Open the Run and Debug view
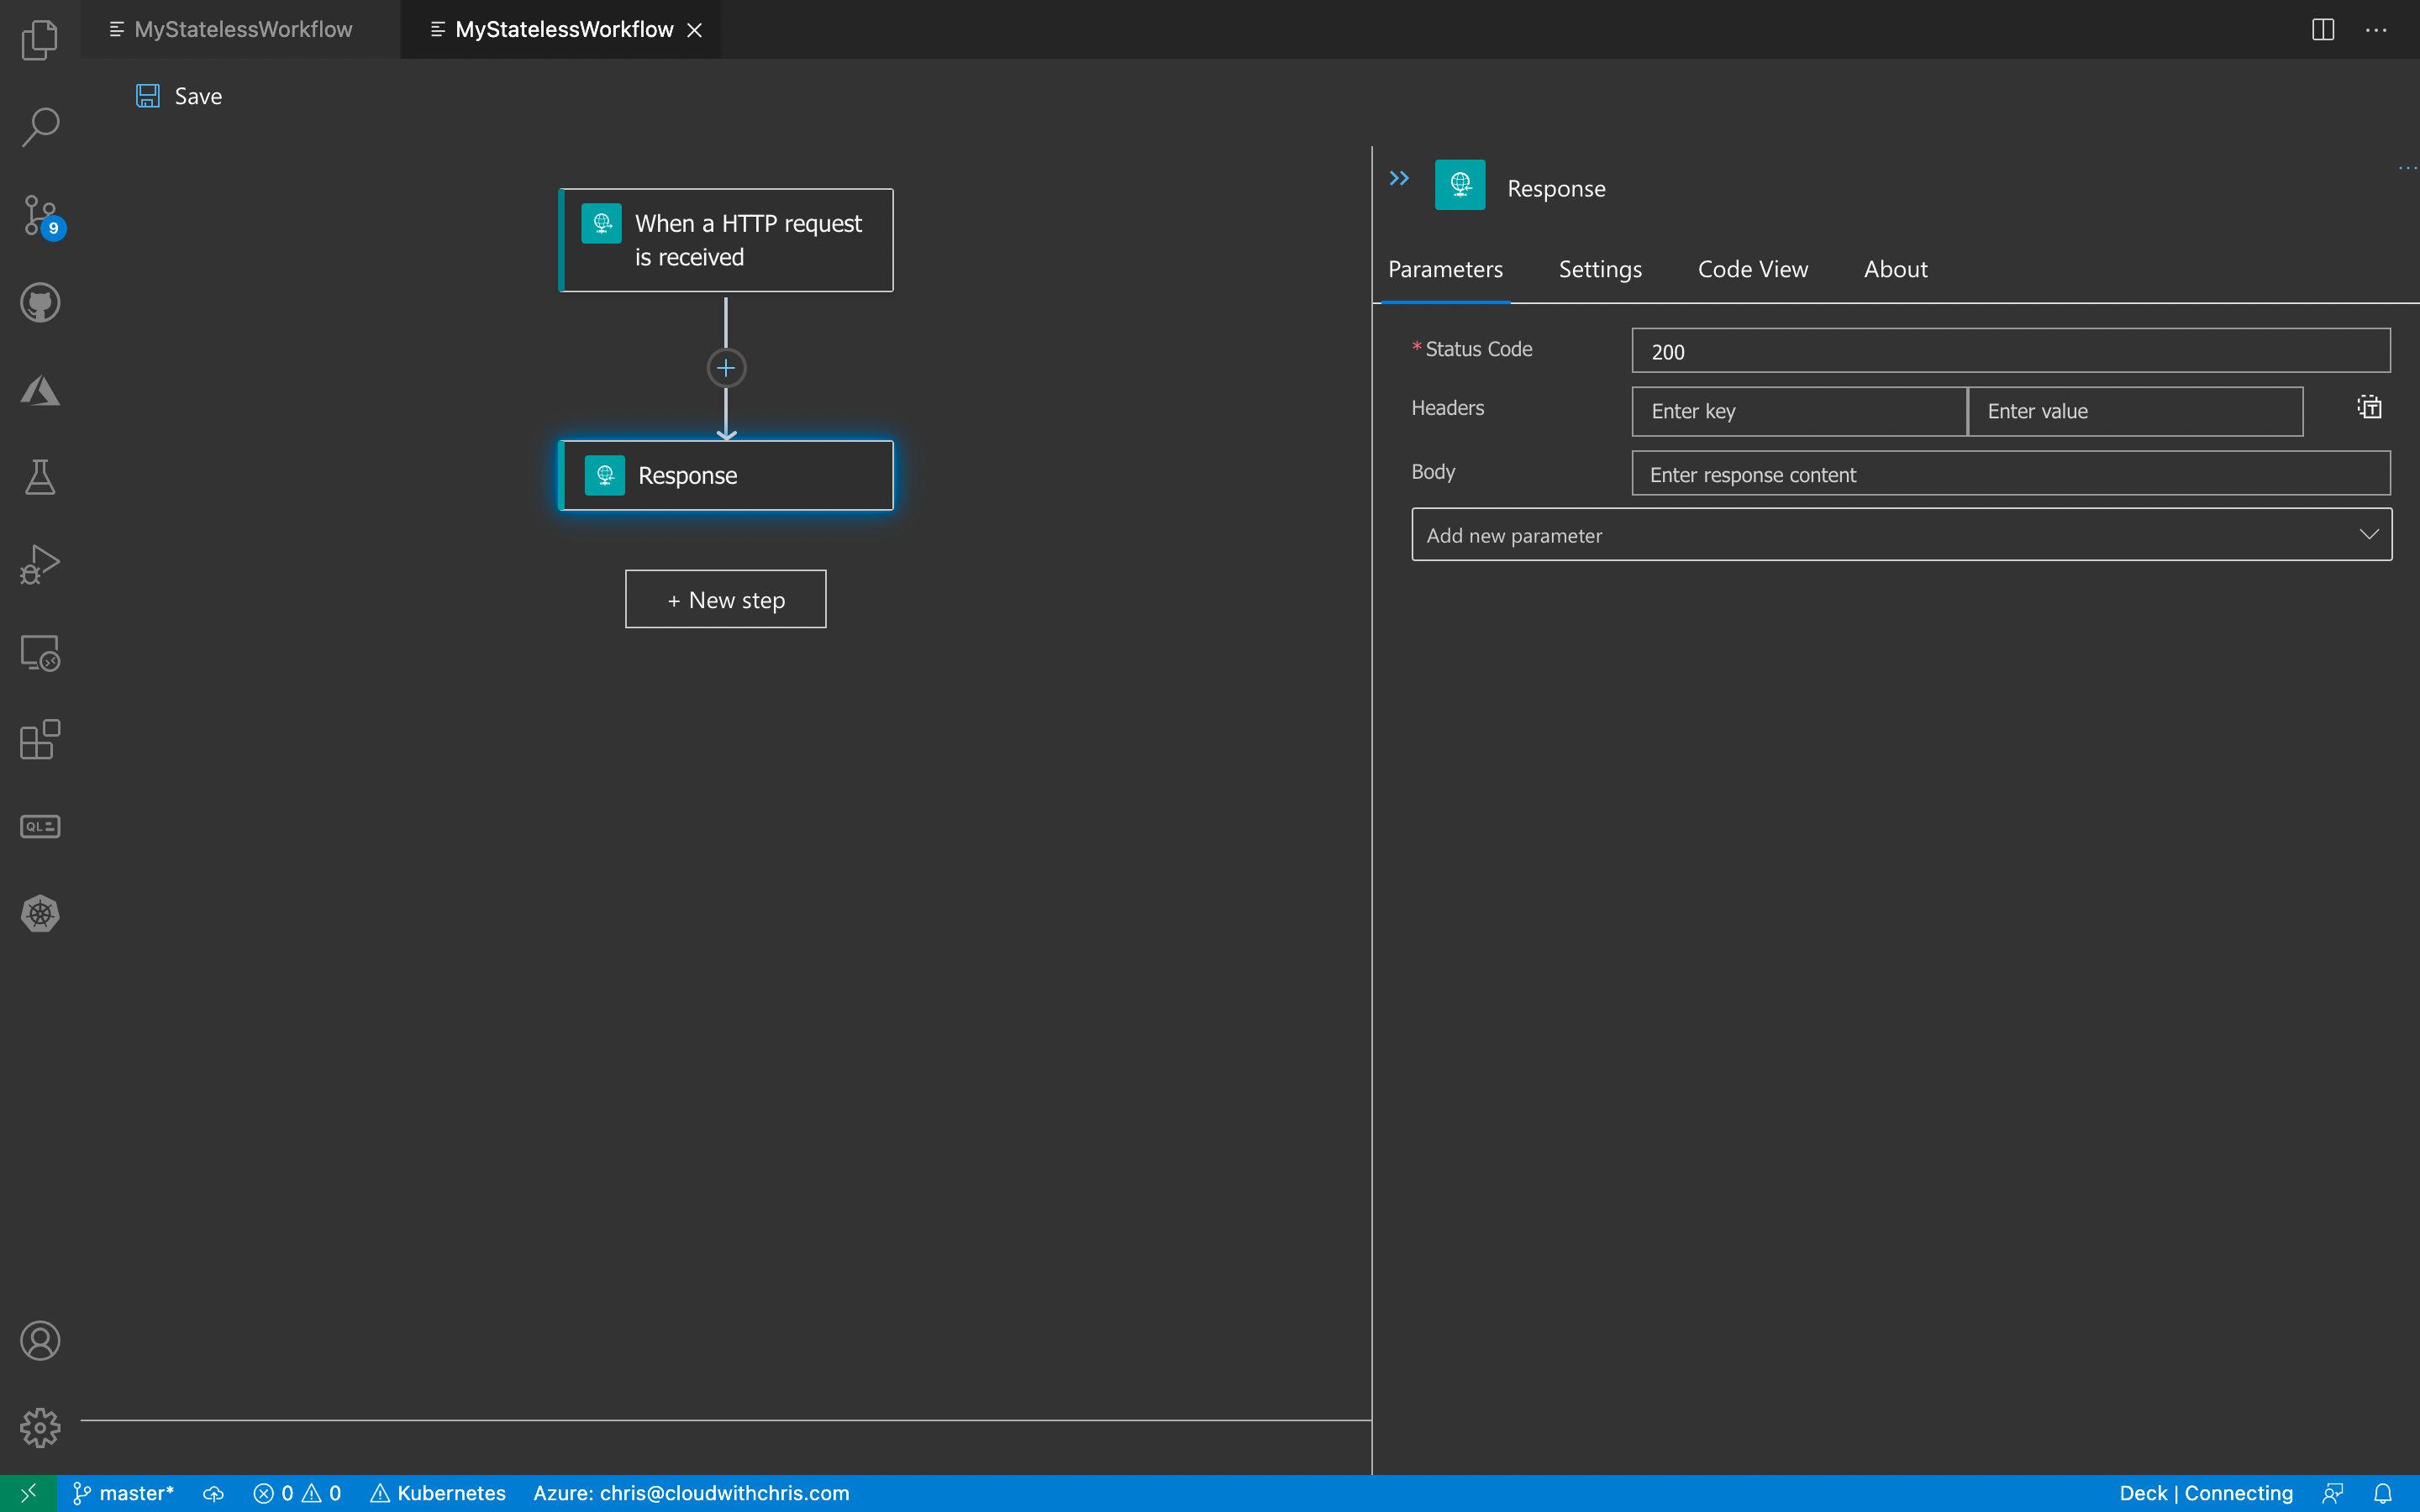Viewport: 2420px width, 1512px height. point(40,563)
